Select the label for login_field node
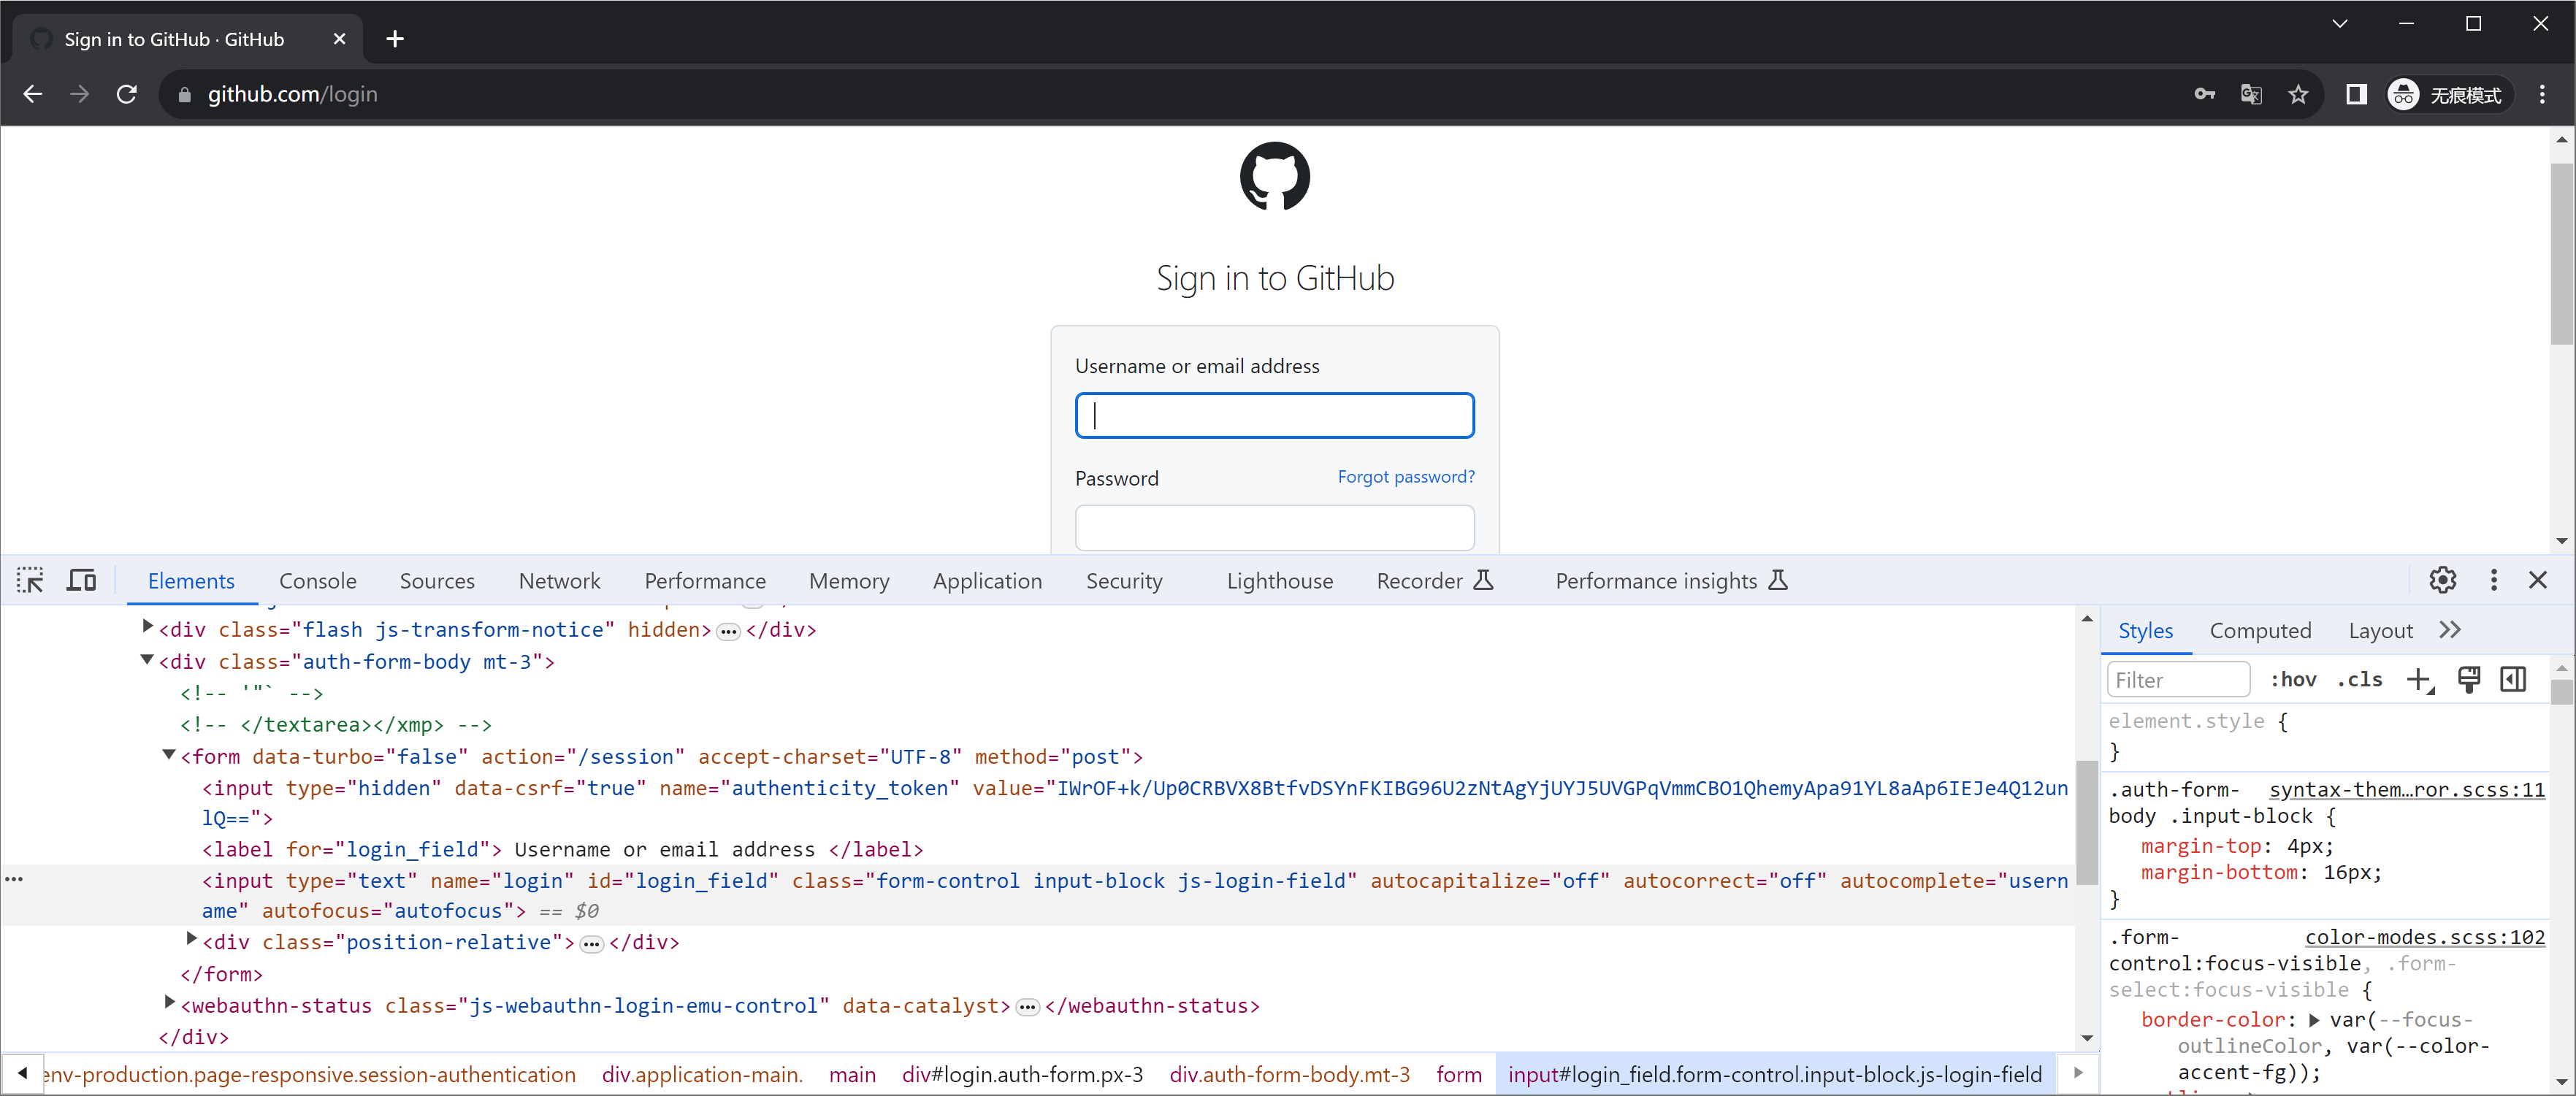 [x=563, y=849]
